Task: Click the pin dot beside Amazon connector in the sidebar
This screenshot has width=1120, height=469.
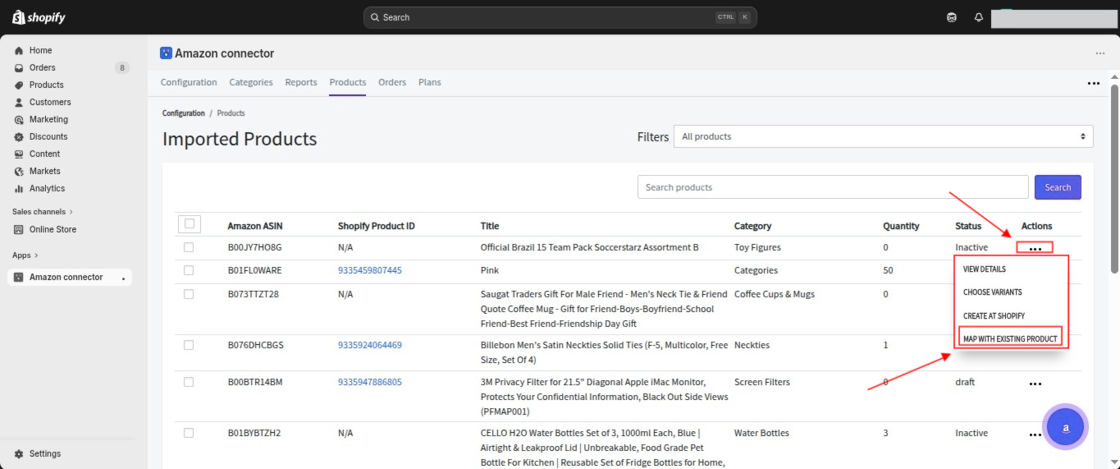Action: tap(124, 278)
